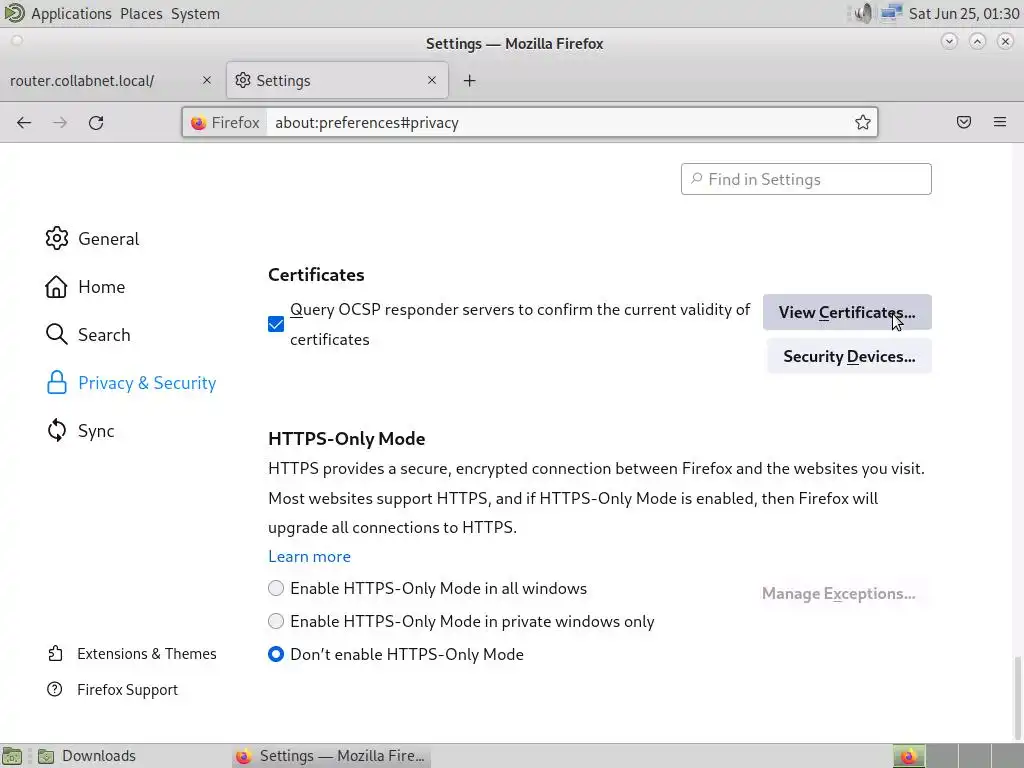Select Don't enable HTTPS-Only Mode
This screenshot has height=768, width=1024.
[276, 654]
